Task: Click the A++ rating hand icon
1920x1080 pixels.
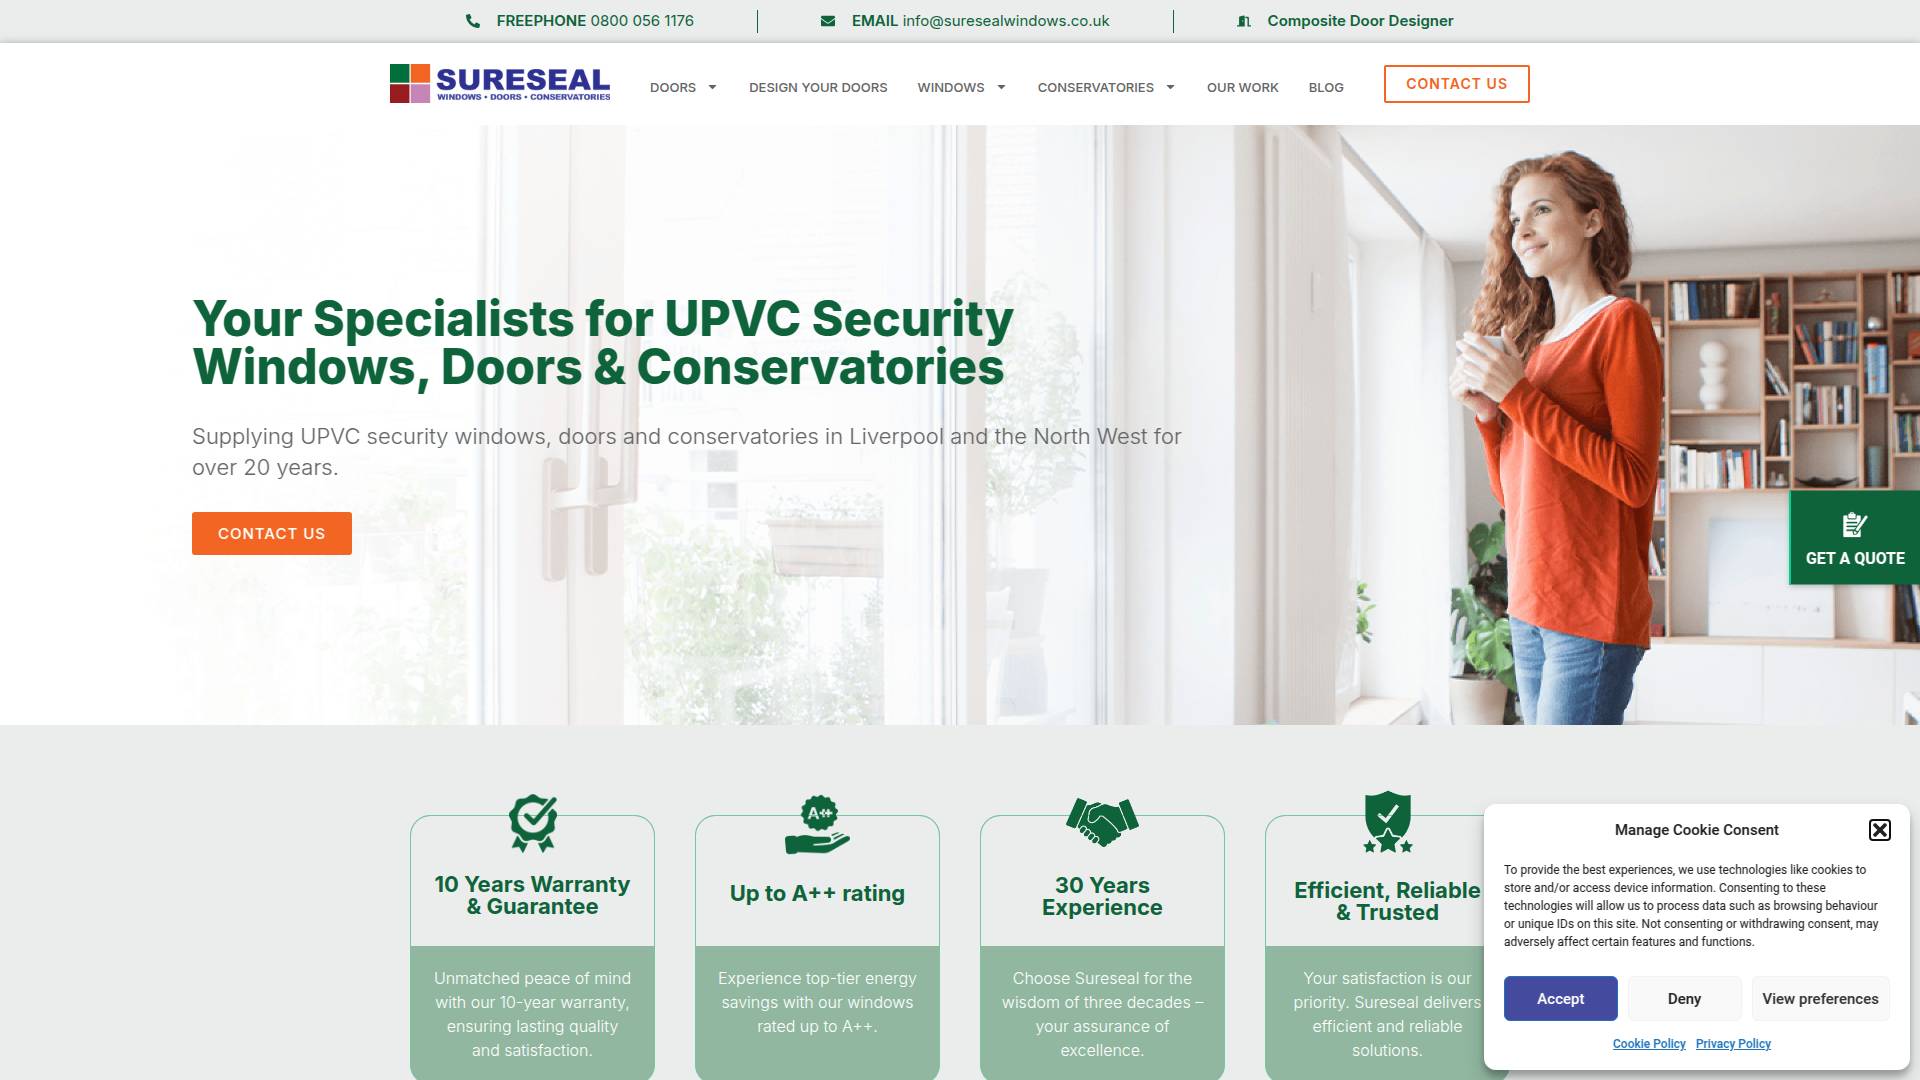Action: (817, 825)
